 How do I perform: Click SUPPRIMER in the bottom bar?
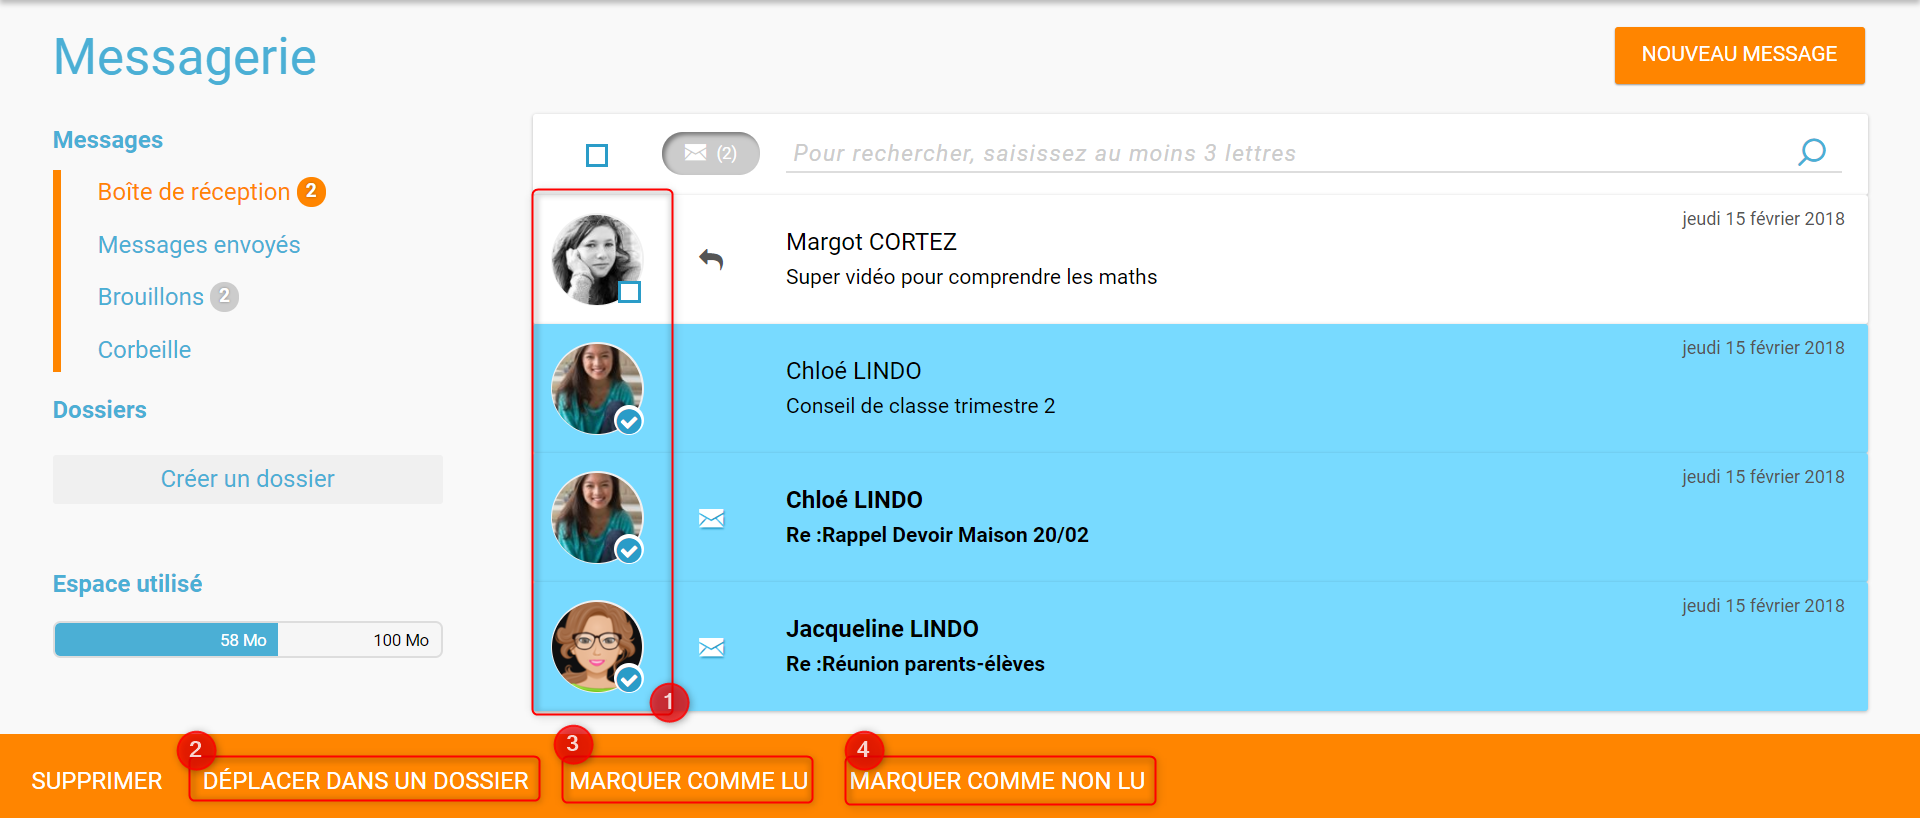click(x=97, y=781)
